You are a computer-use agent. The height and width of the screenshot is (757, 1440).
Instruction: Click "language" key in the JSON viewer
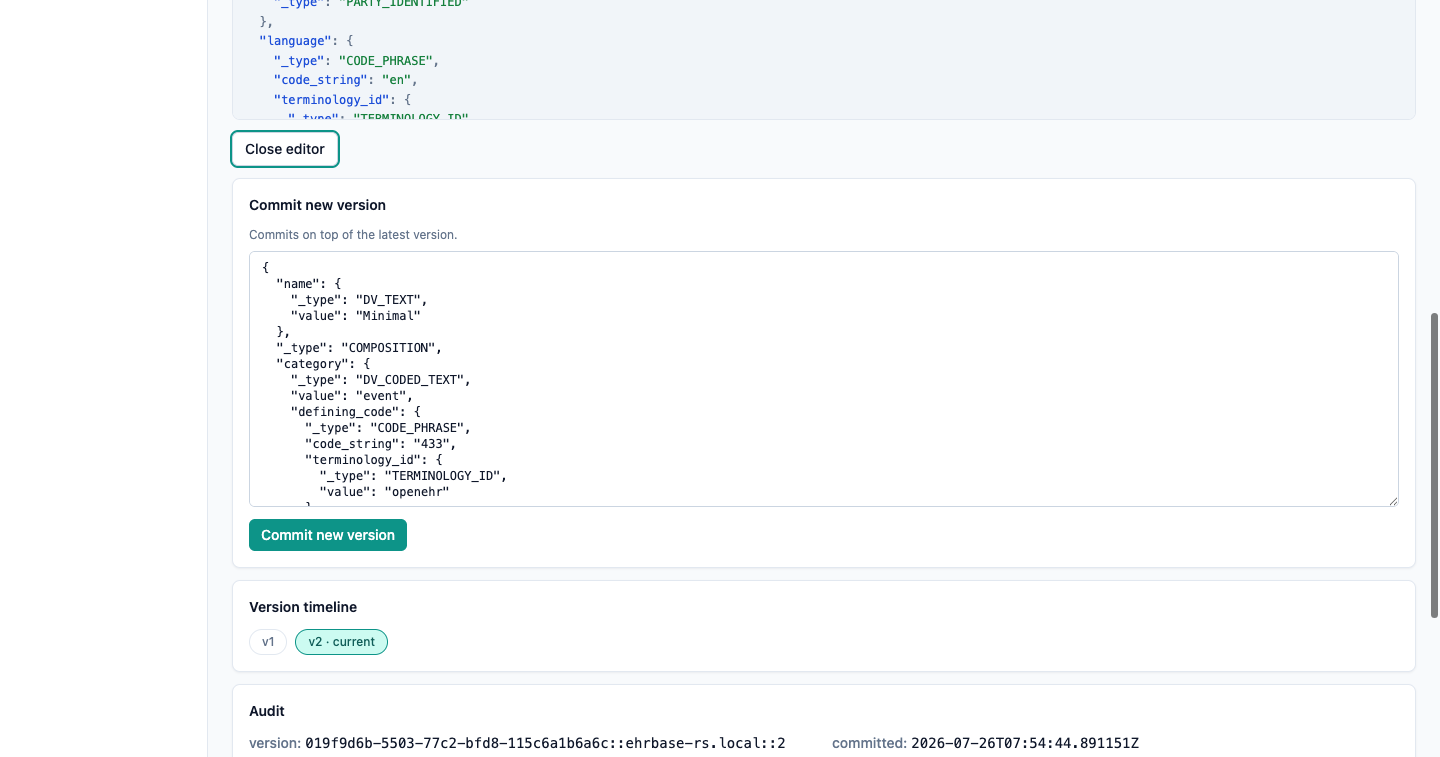click(295, 41)
